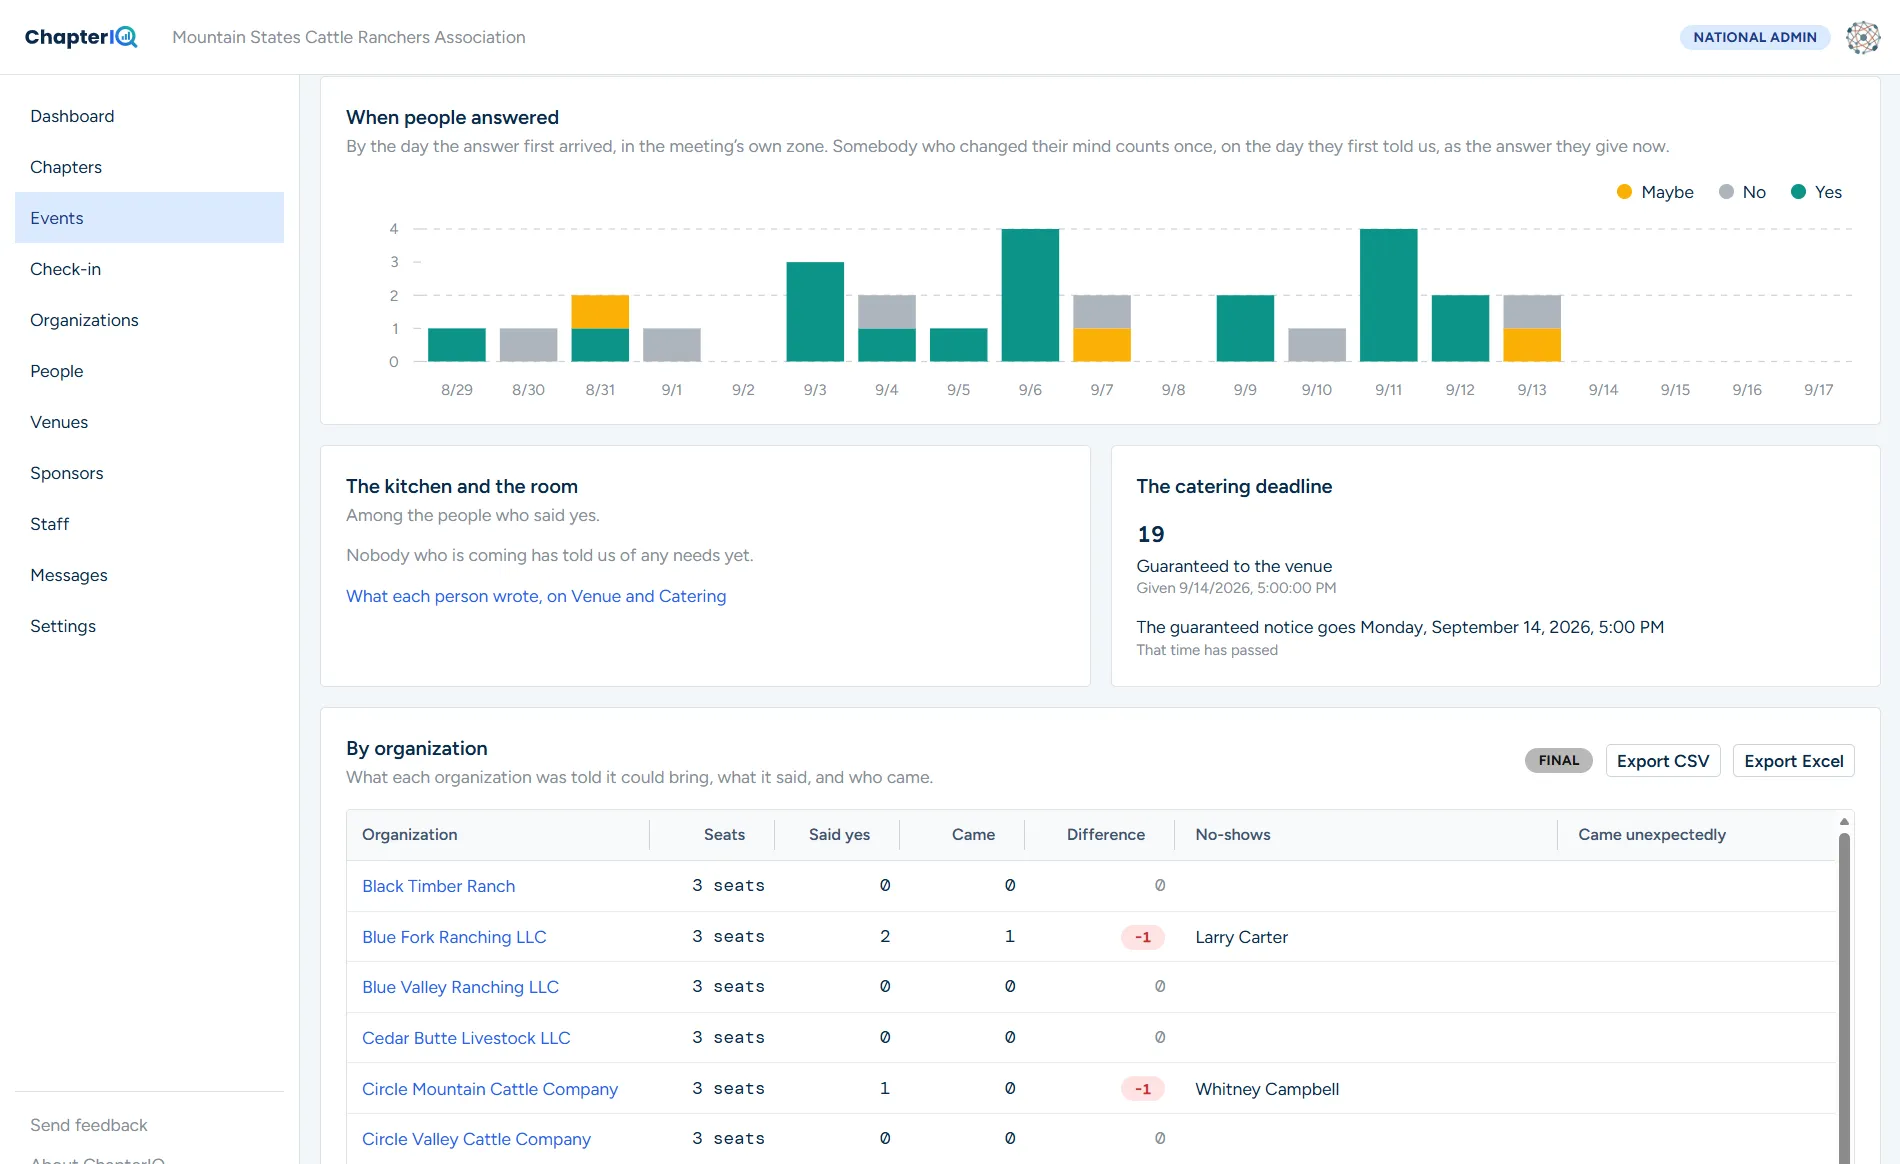This screenshot has width=1900, height=1164.
Task: Open Cedar Butte Livestock LLC
Action: coord(466,1038)
